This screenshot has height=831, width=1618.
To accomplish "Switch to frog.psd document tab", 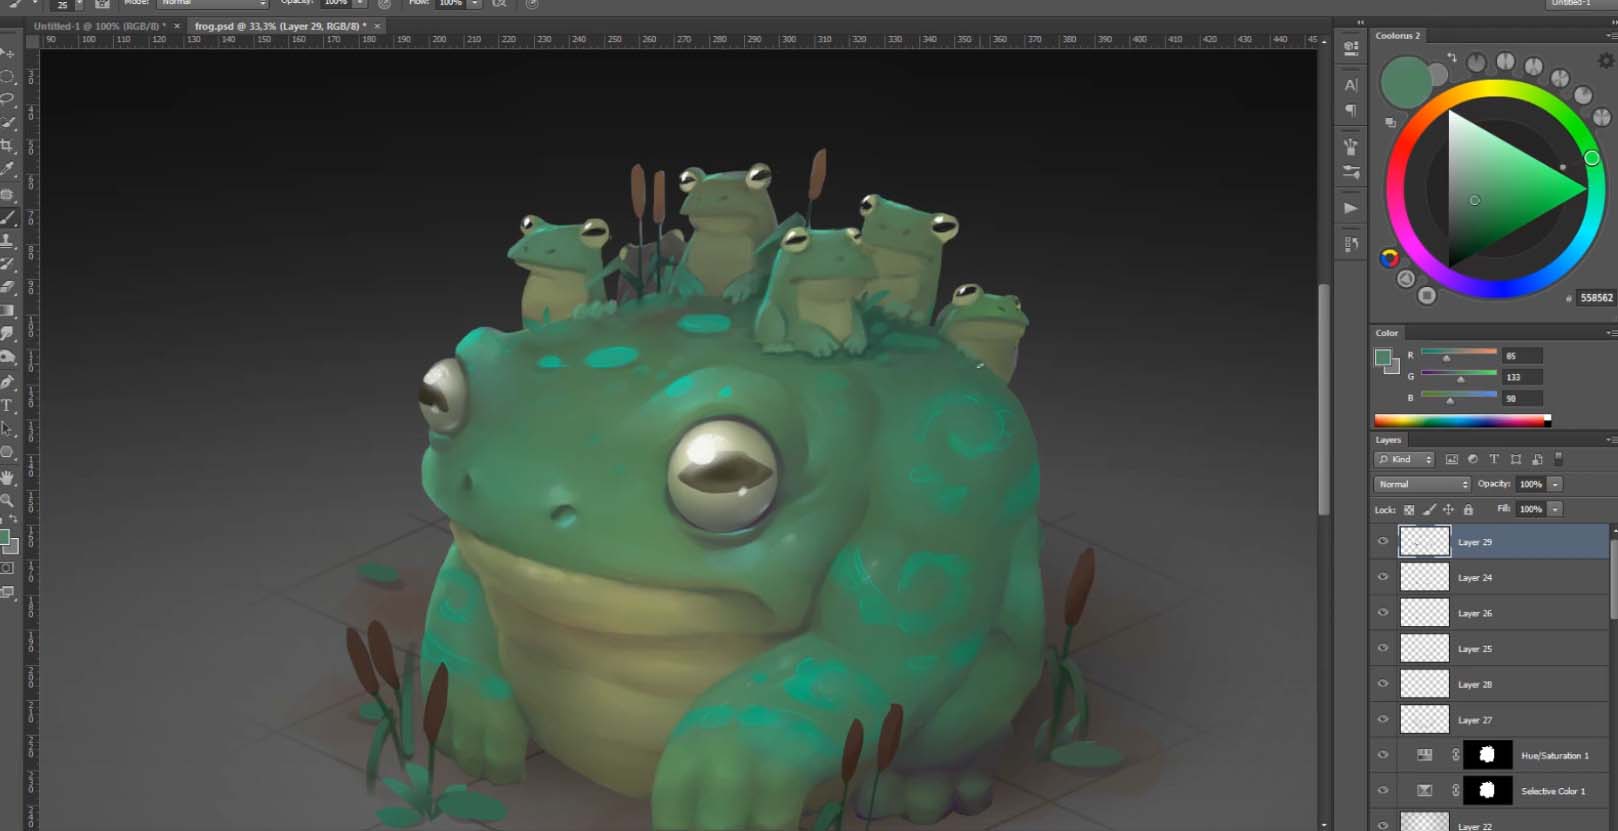I will pos(280,26).
